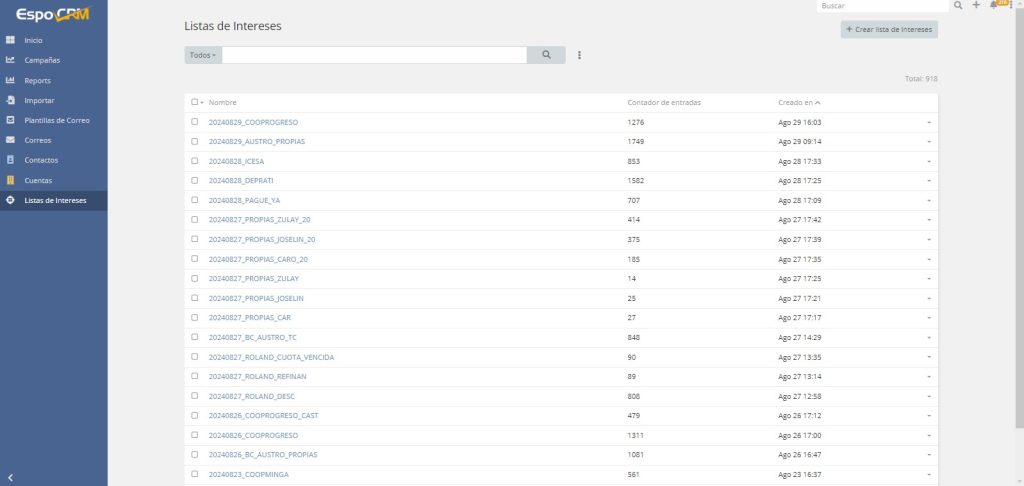Open the notifications bell

[993, 6]
